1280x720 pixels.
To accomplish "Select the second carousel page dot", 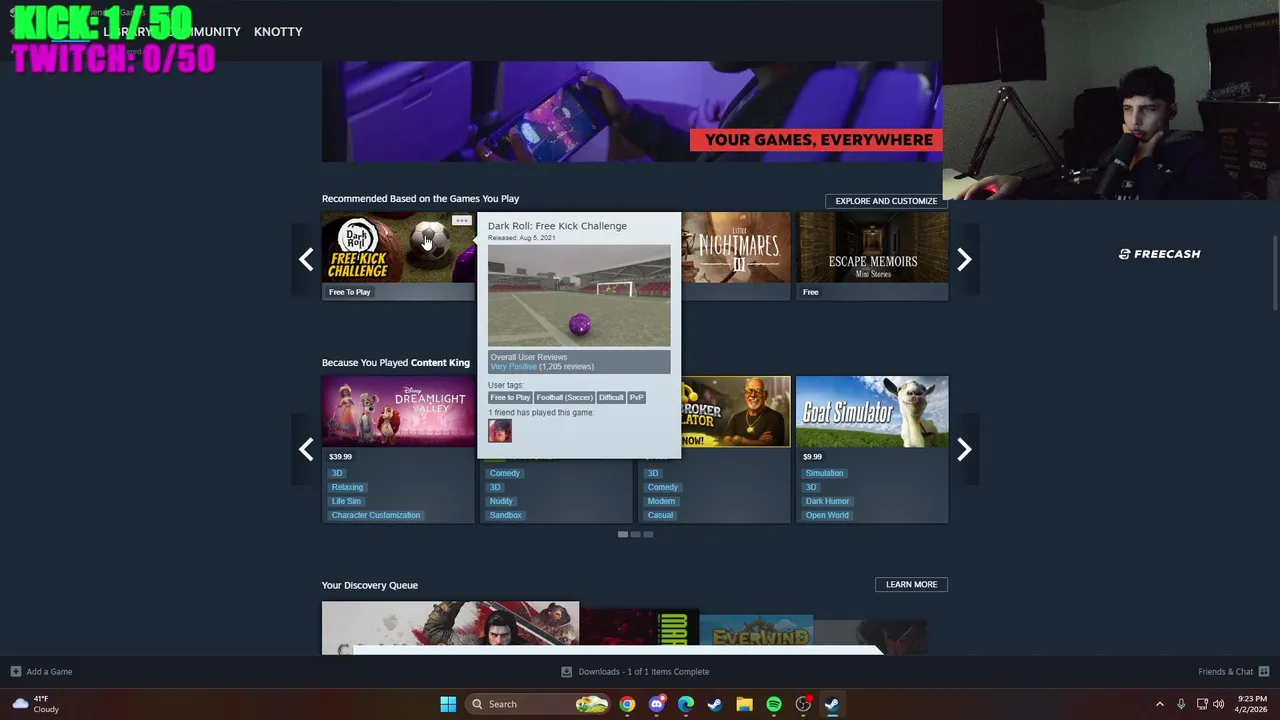I will pos(635,534).
